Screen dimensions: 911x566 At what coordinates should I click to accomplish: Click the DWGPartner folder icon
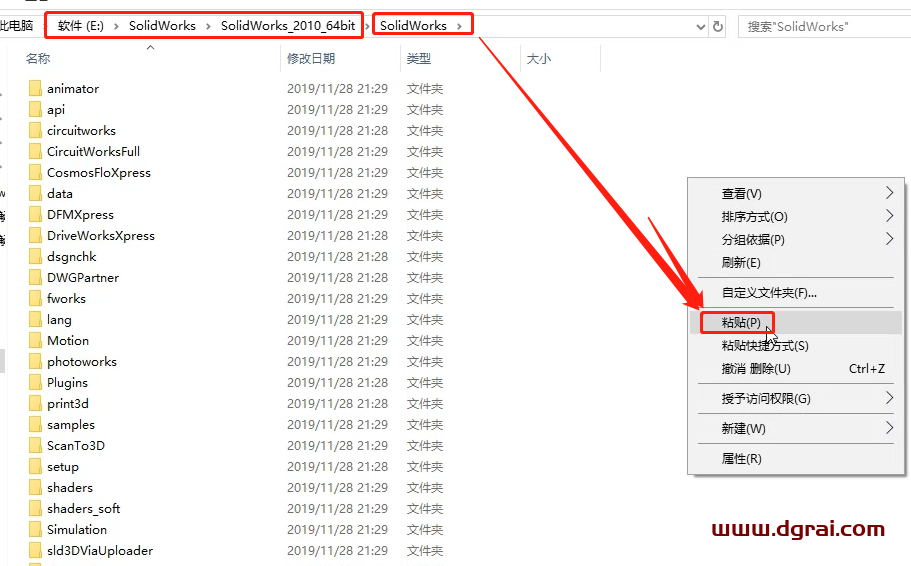pyautogui.click(x=35, y=277)
